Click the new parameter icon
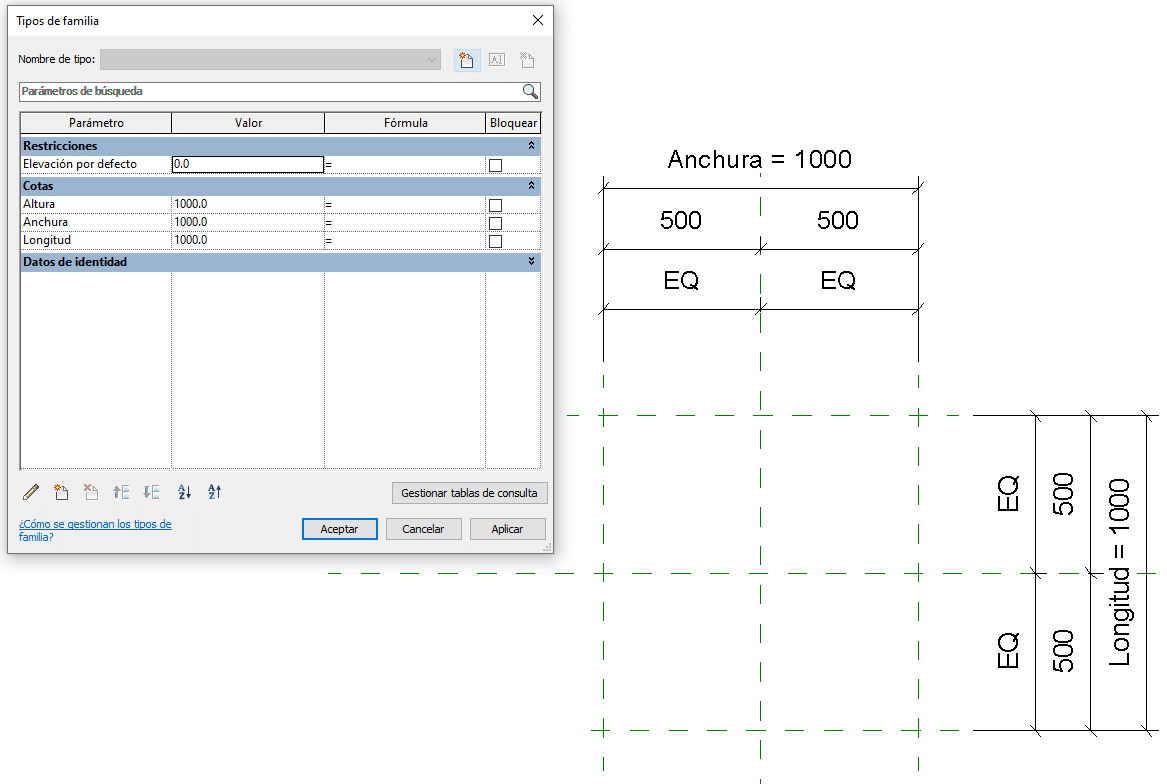The width and height of the screenshot is (1167, 784). 61,491
